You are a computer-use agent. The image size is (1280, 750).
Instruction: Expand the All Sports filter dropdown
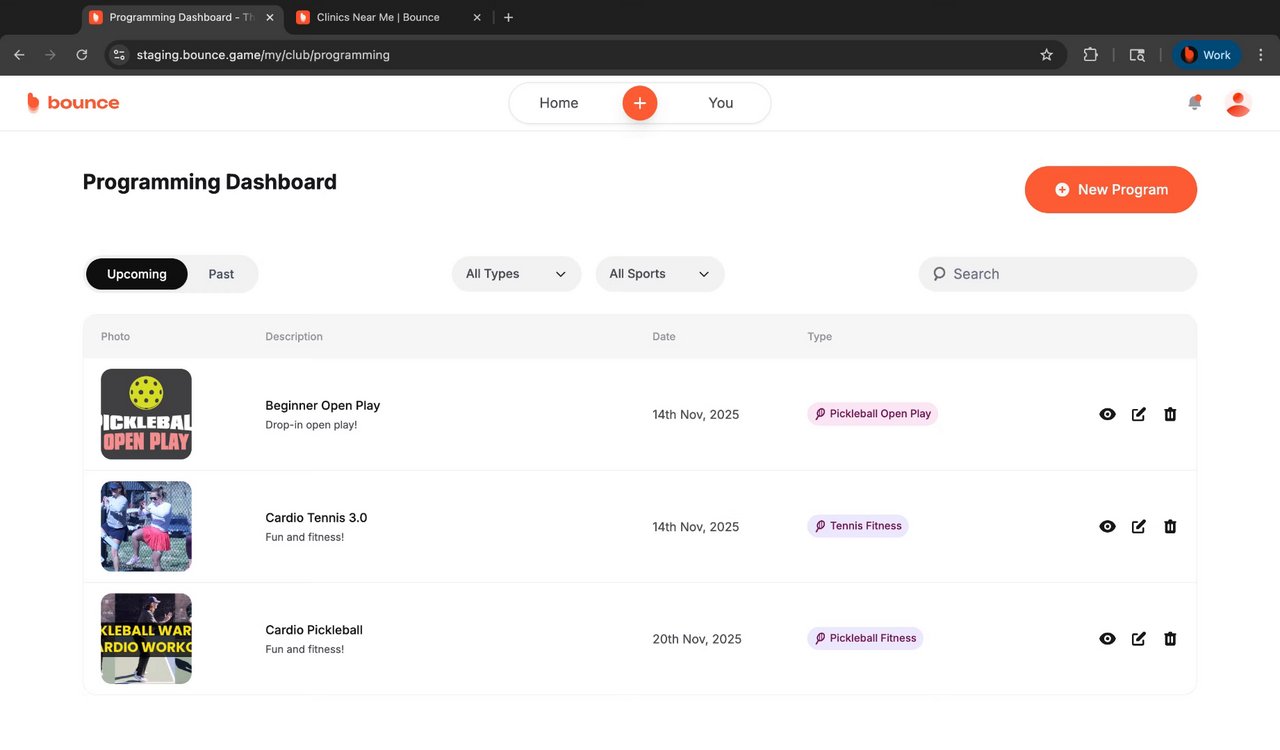[659, 274]
